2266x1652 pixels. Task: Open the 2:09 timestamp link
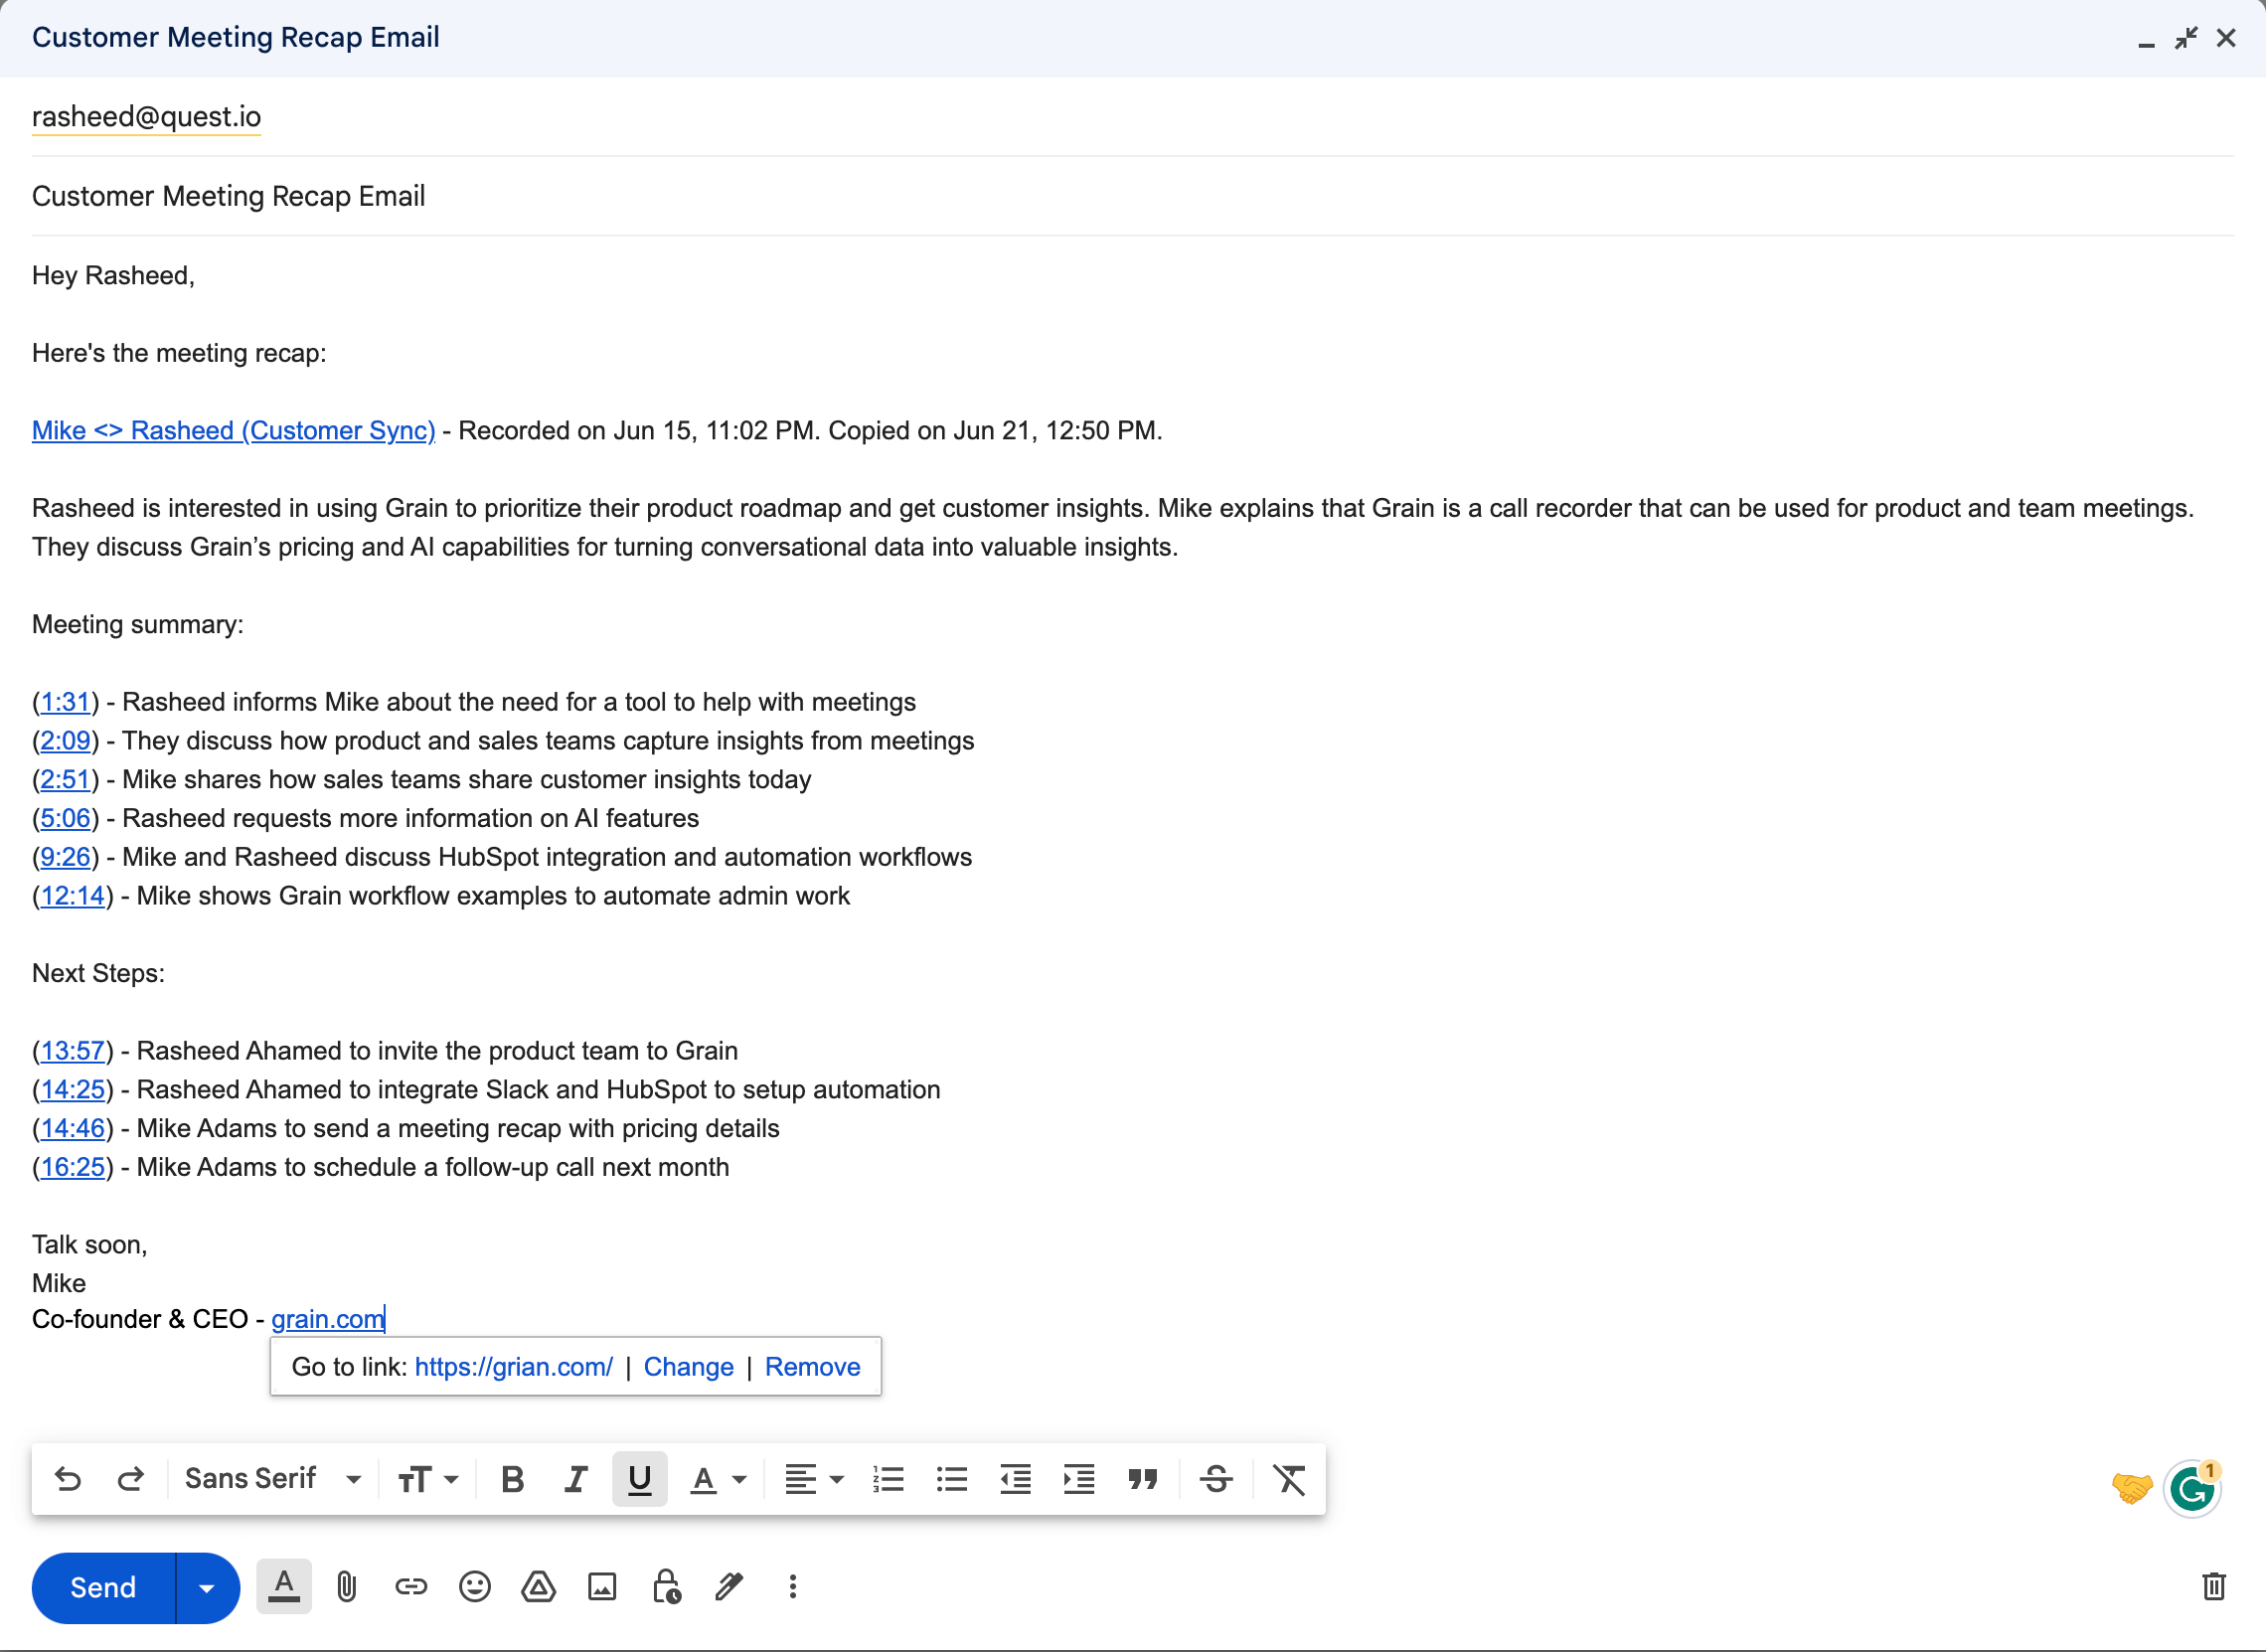[x=65, y=741]
